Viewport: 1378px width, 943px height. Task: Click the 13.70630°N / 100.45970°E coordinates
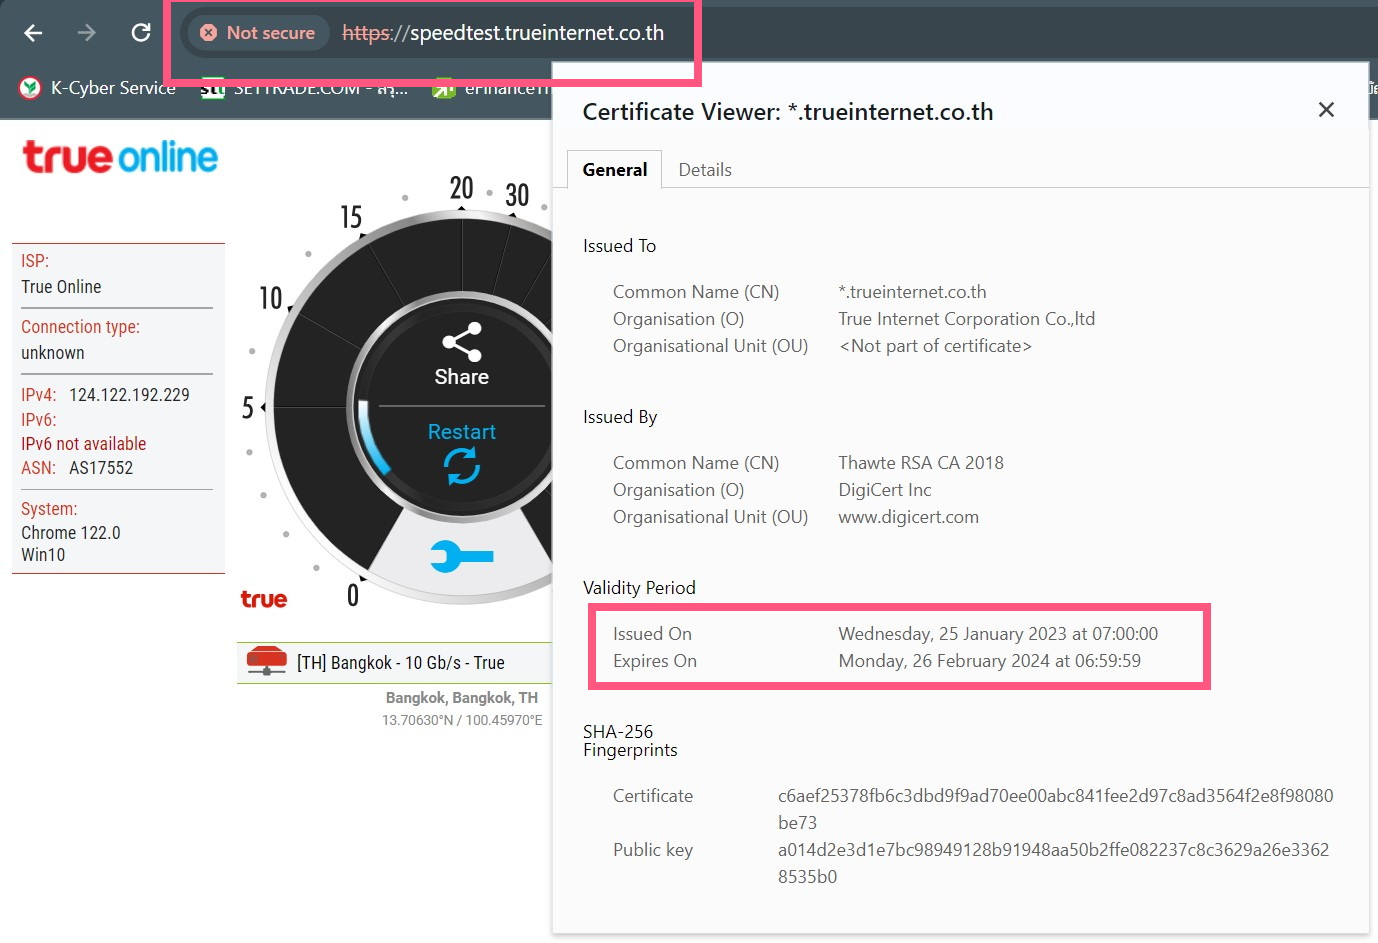[x=462, y=720]
